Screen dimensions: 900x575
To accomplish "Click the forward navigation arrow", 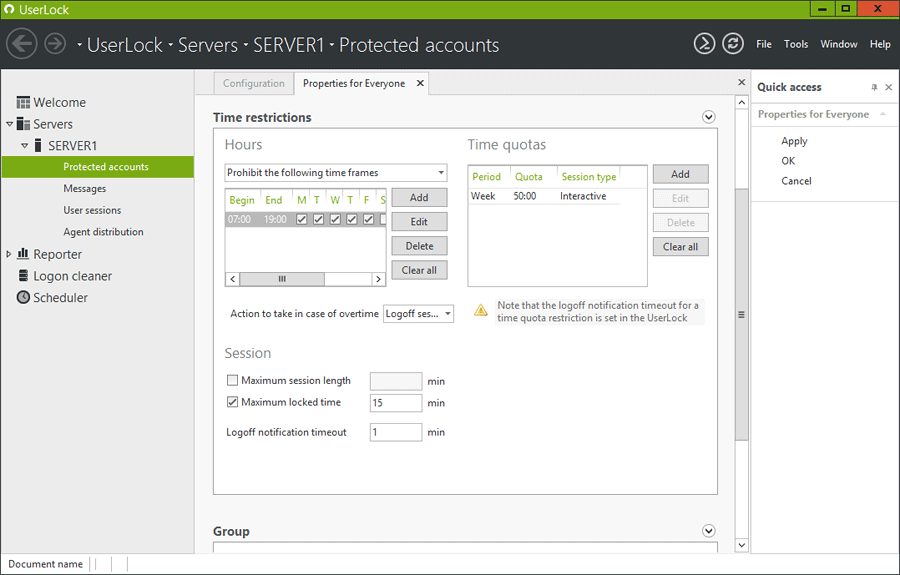I will 55,44.
